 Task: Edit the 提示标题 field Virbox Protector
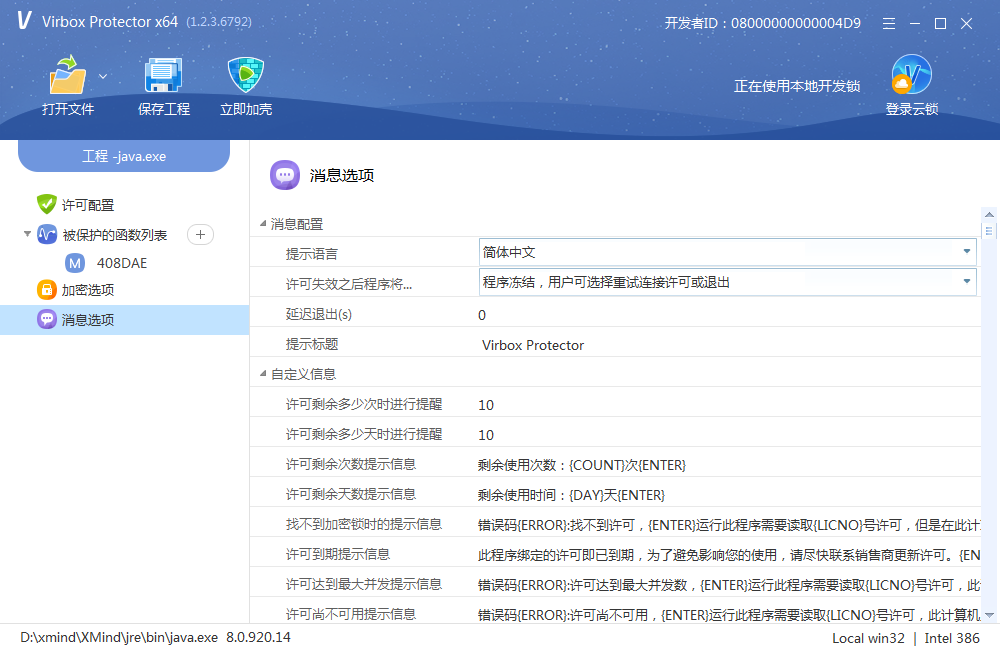click(x=727, y=345)
